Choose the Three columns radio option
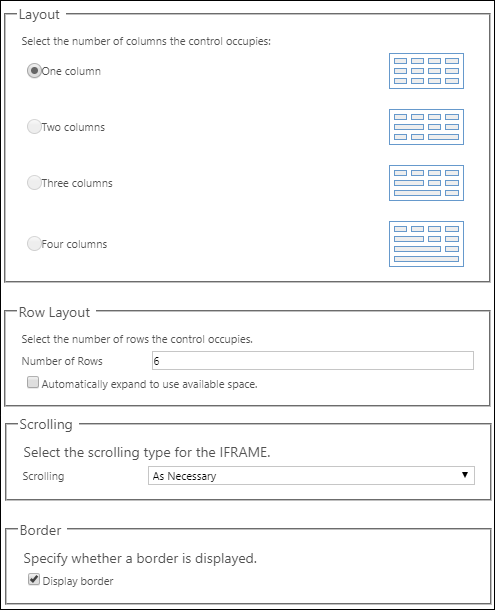Screen dimensions: 495x610 [x=34, y=183]
